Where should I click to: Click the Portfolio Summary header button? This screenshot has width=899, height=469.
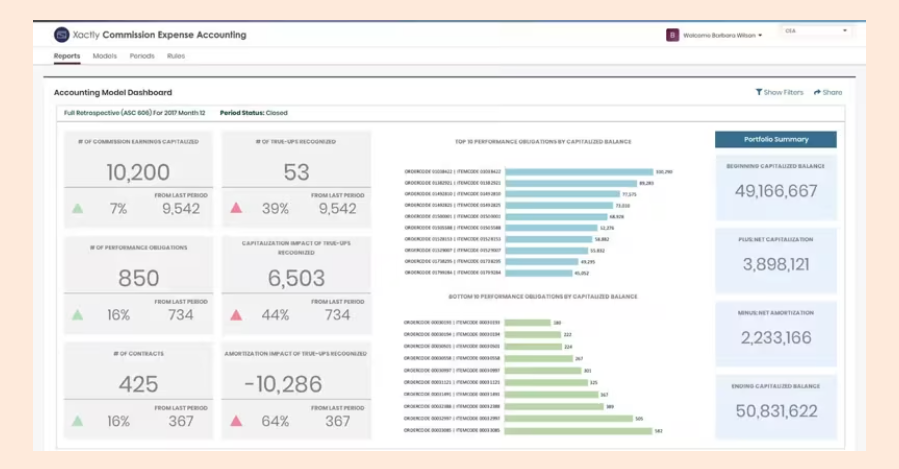(776, 139)
